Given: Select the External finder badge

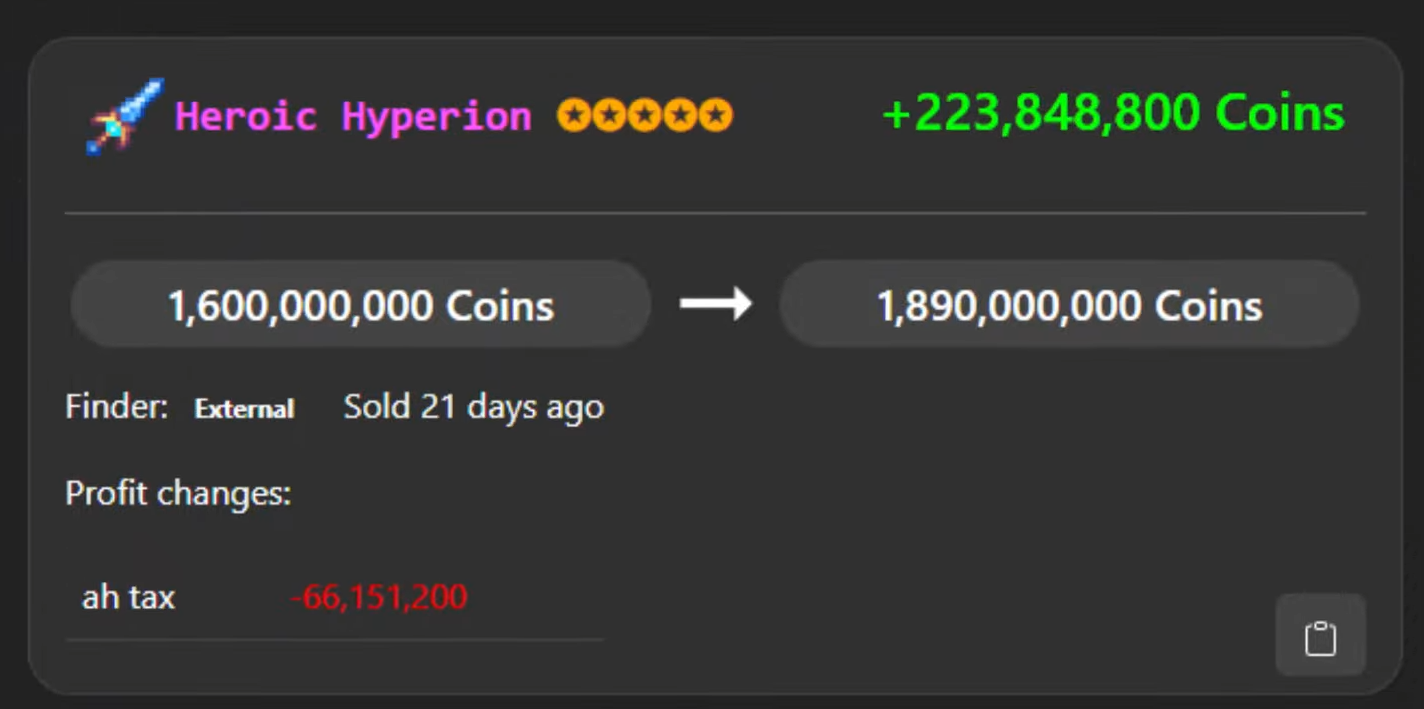Looking at the screenshot, I should coord(244,409).
